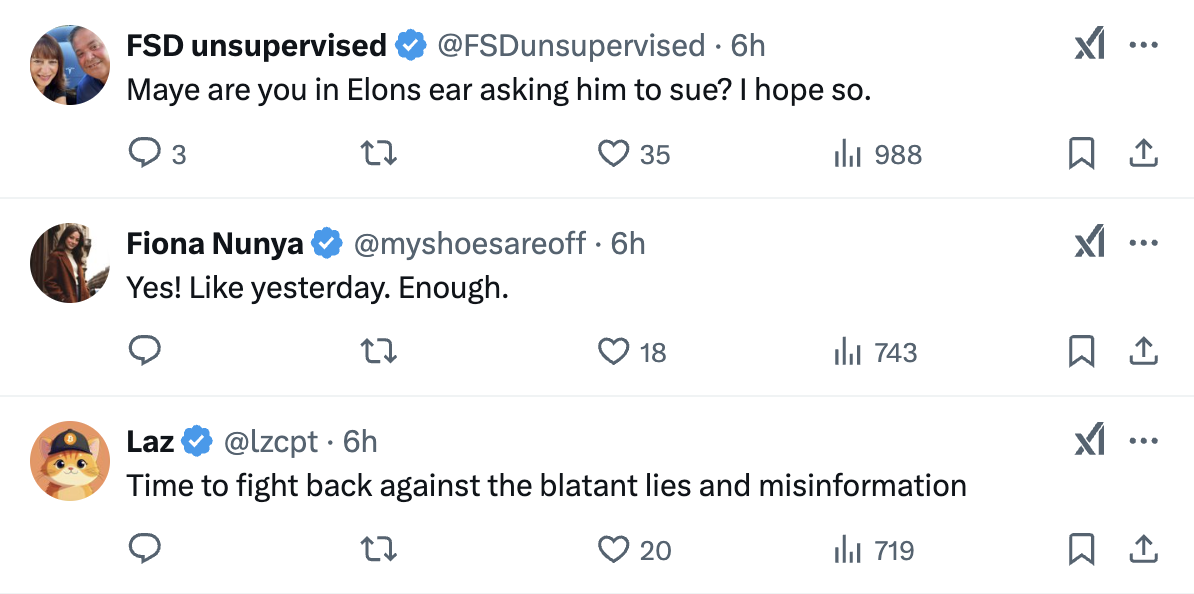Open Grok icon on FSD unsupervised's post
1194x594 pixels.
(x=1088, y=46)
